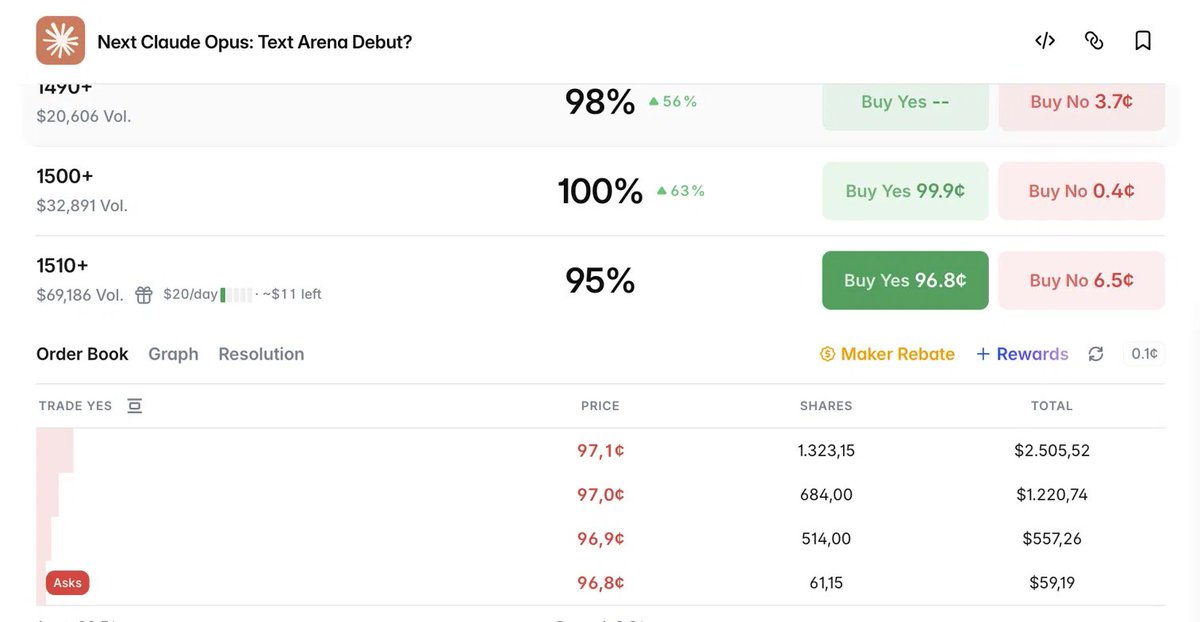Refresh the order book
Viewport: 1200px width, 622px height.
[1096, 354]
